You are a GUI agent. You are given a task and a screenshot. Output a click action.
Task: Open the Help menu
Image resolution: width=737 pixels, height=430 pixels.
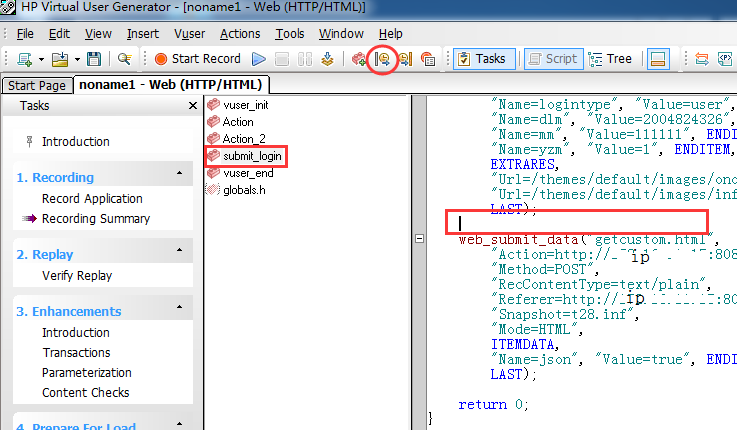pyautogui.click(x=391, y=34)
